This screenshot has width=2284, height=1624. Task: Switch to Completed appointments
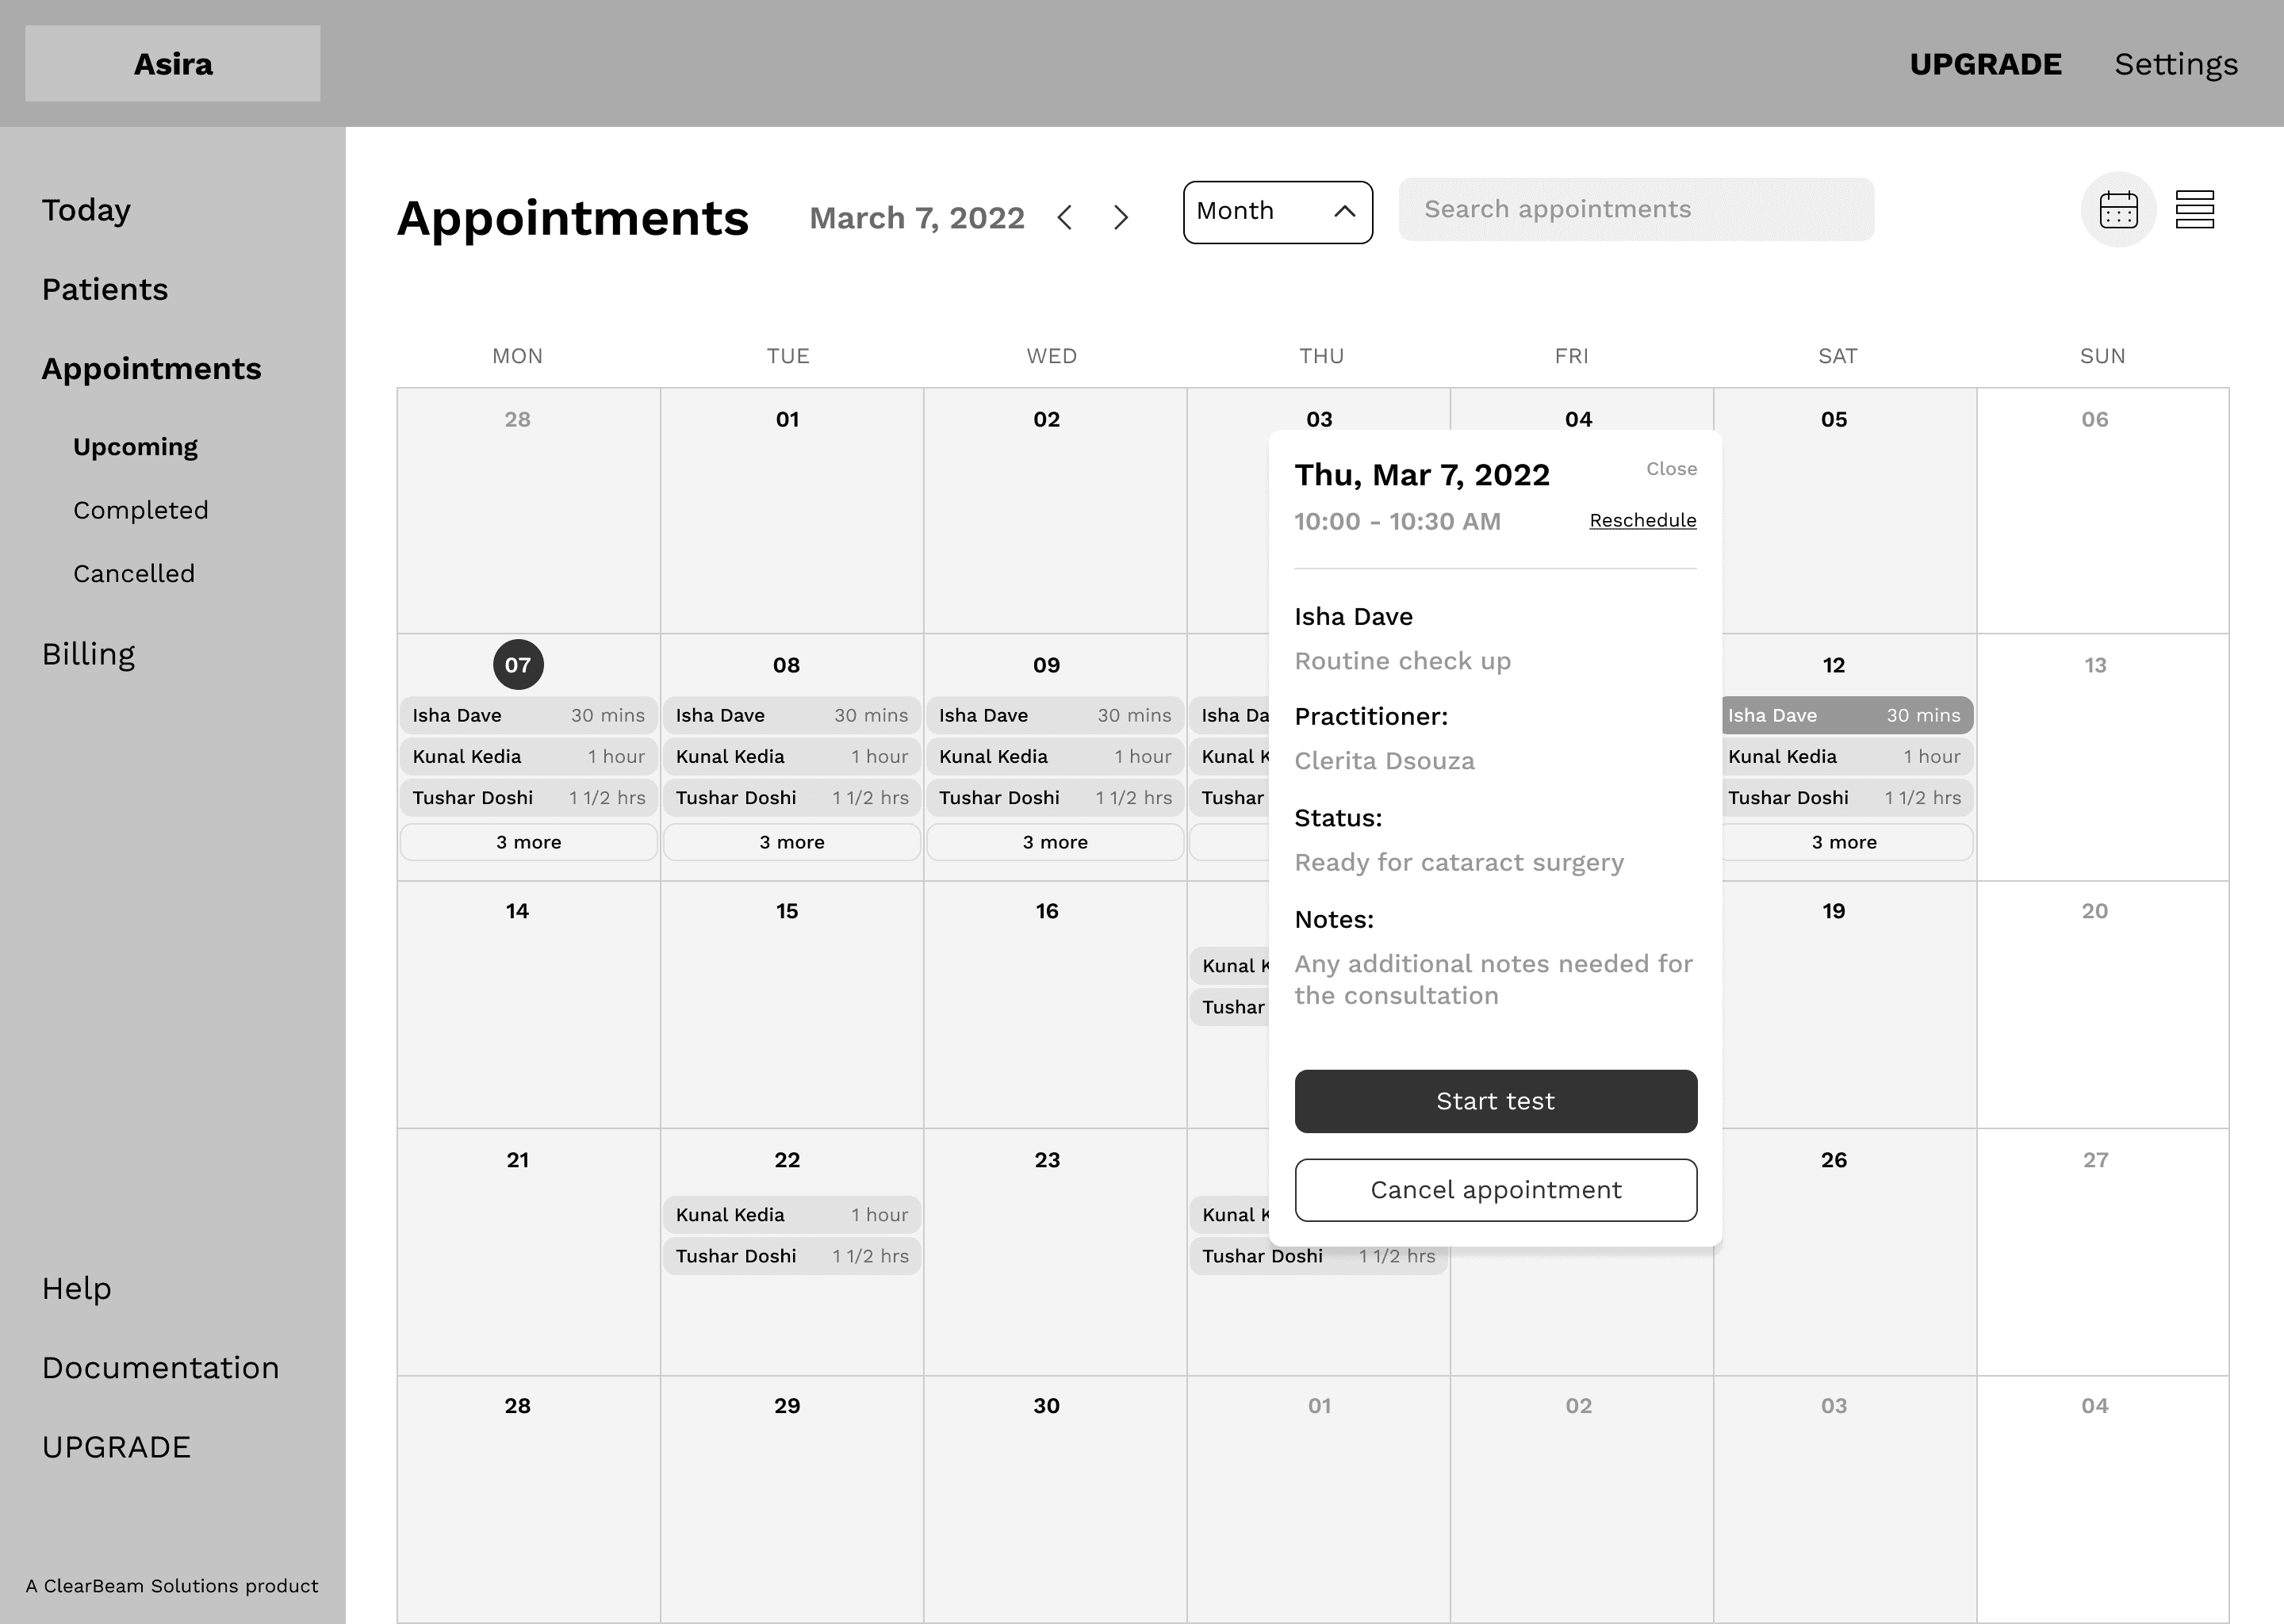click(x=141, y=510)
